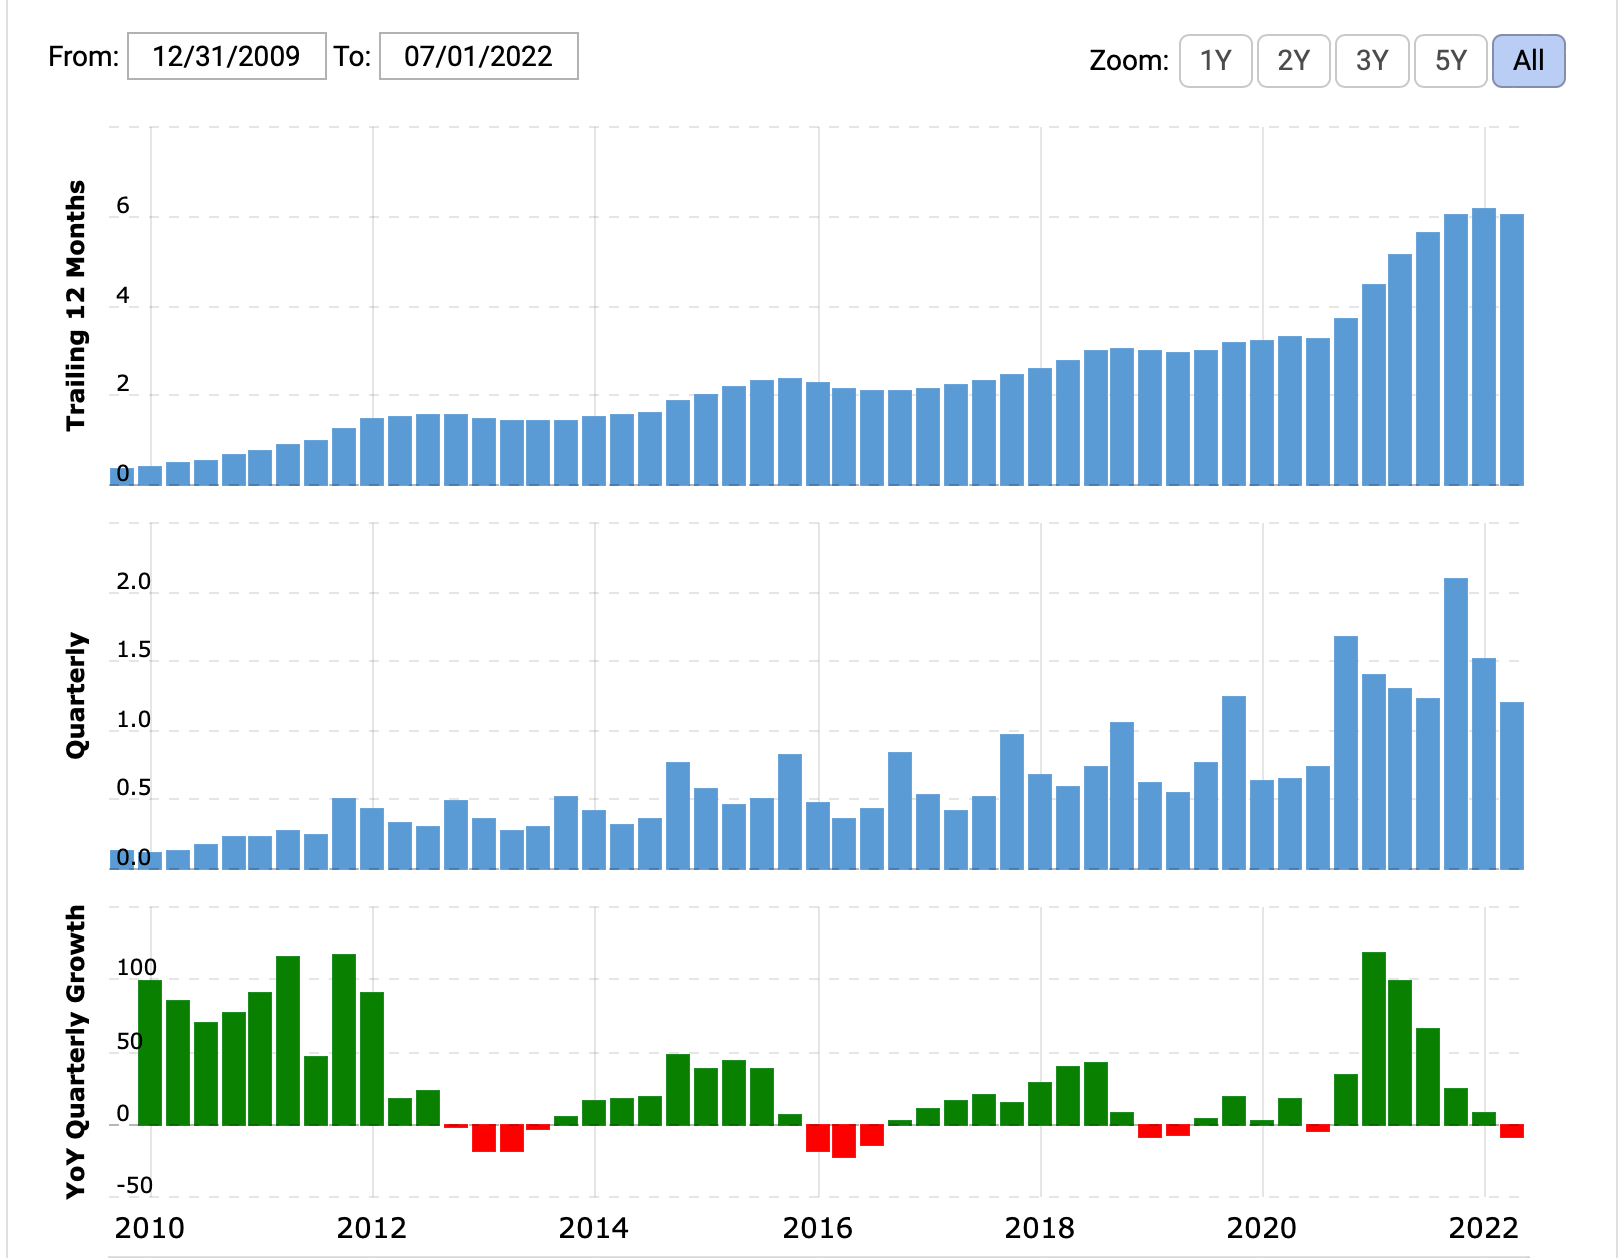
Task: Click the '2022' x-axis year label
Action: [x=1484, y=1228]
